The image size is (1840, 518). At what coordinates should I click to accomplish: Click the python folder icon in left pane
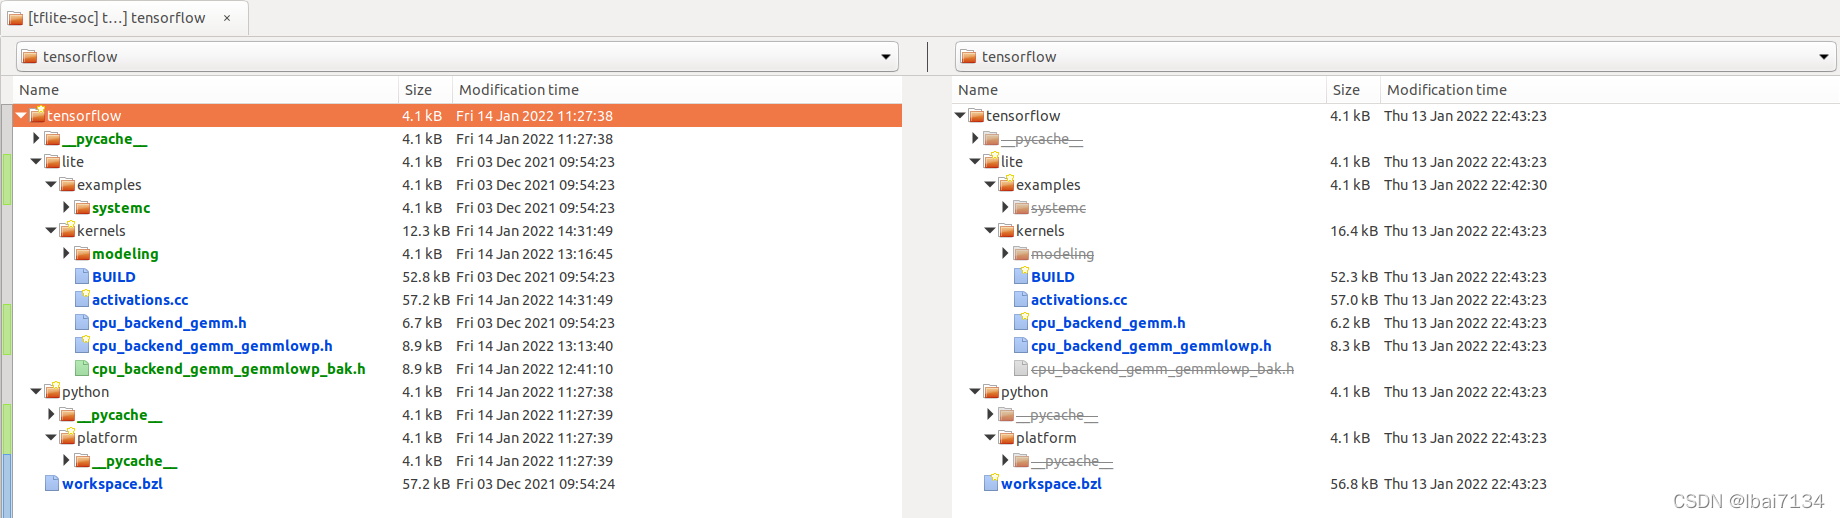[x=52, y=391]
